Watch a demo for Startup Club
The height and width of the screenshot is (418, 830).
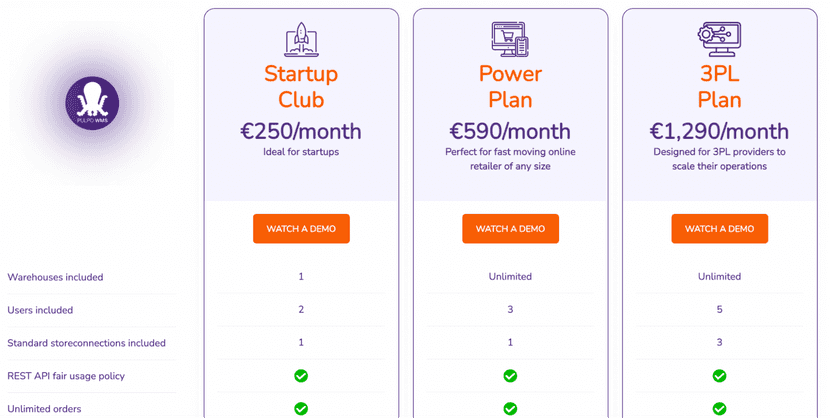(x=301, y=229)
